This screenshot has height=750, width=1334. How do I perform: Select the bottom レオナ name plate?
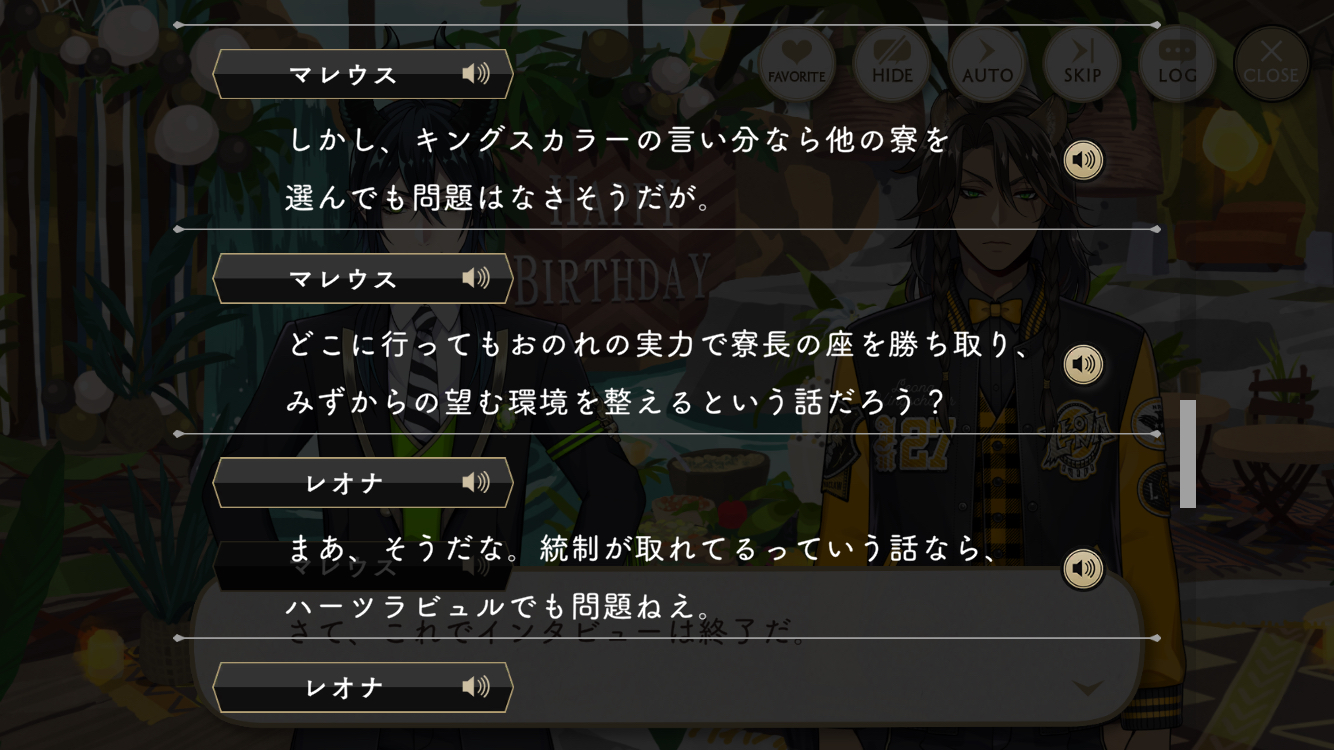tap(363, 686)
